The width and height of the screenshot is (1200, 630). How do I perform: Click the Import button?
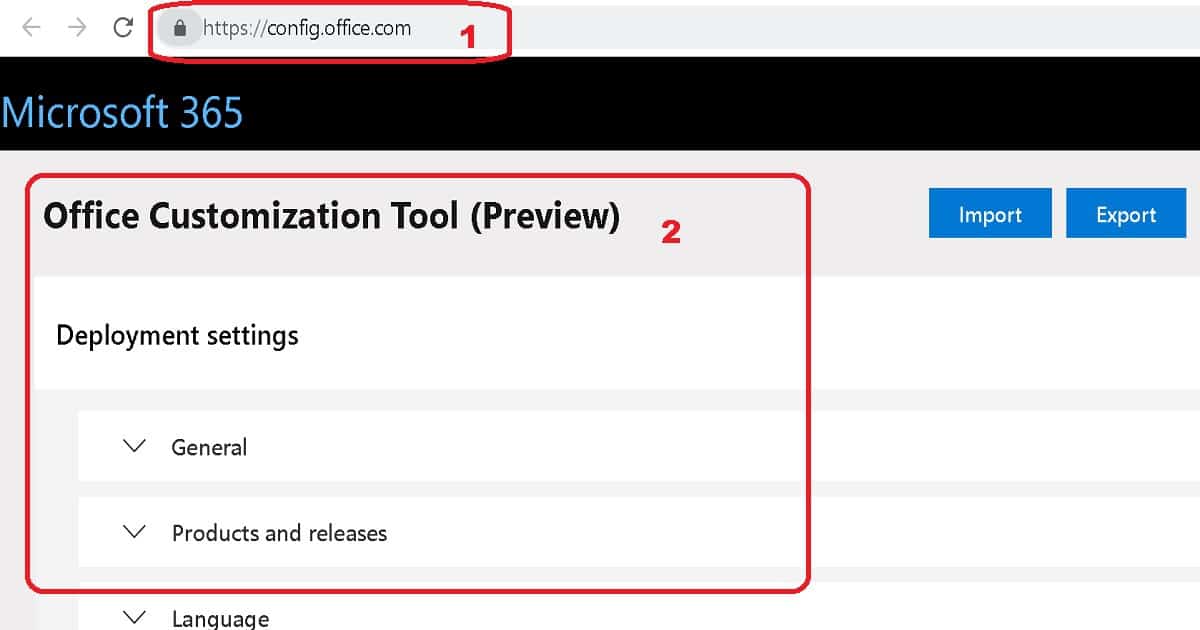(x=990, y=214)
